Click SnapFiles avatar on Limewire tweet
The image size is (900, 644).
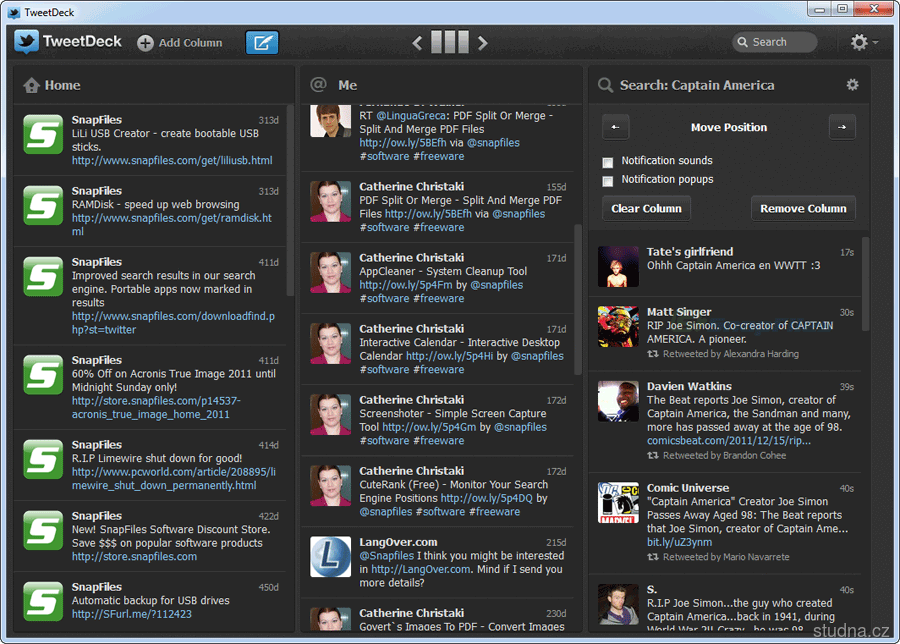(43, 459)
